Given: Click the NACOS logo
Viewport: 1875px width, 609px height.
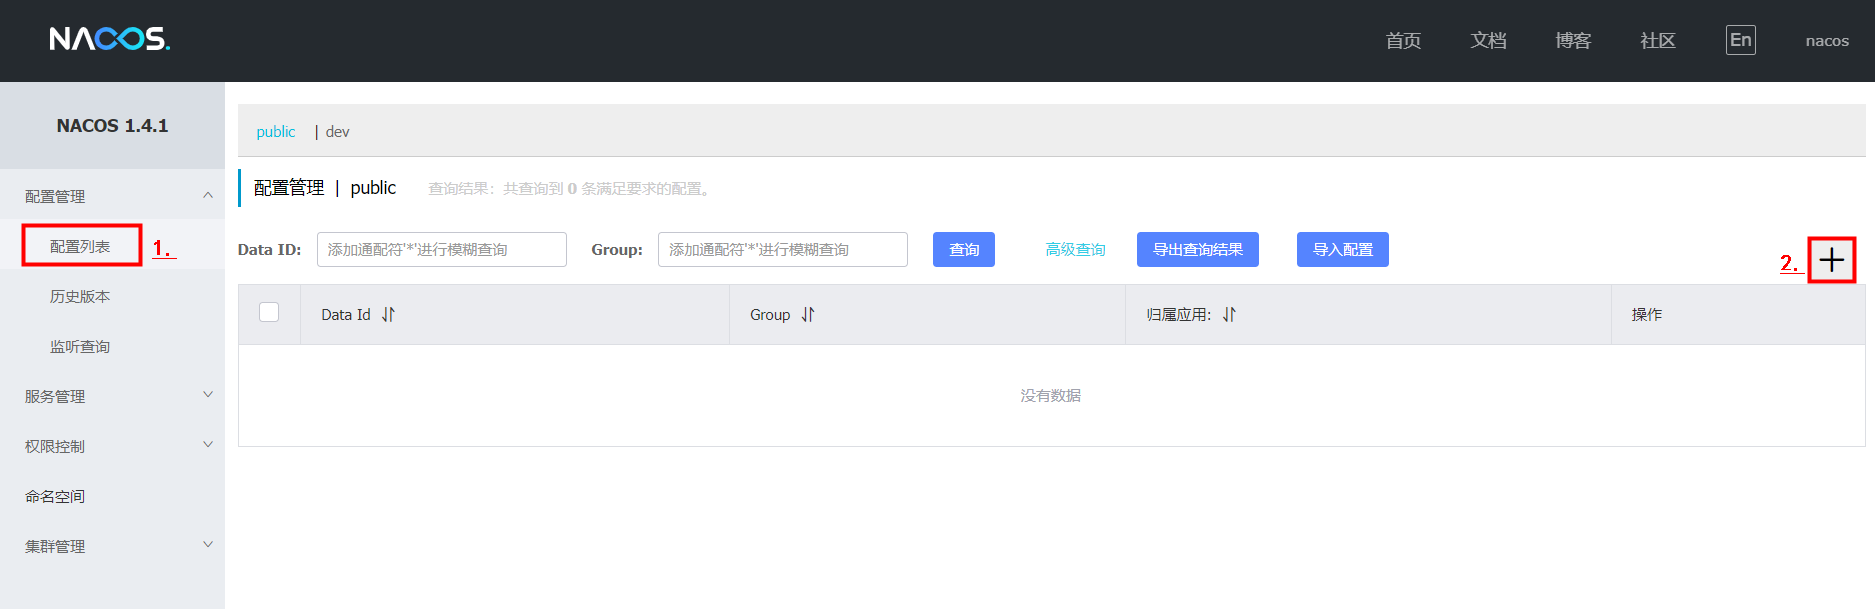Looking at the screenshot, I should (x=110, y=39).
